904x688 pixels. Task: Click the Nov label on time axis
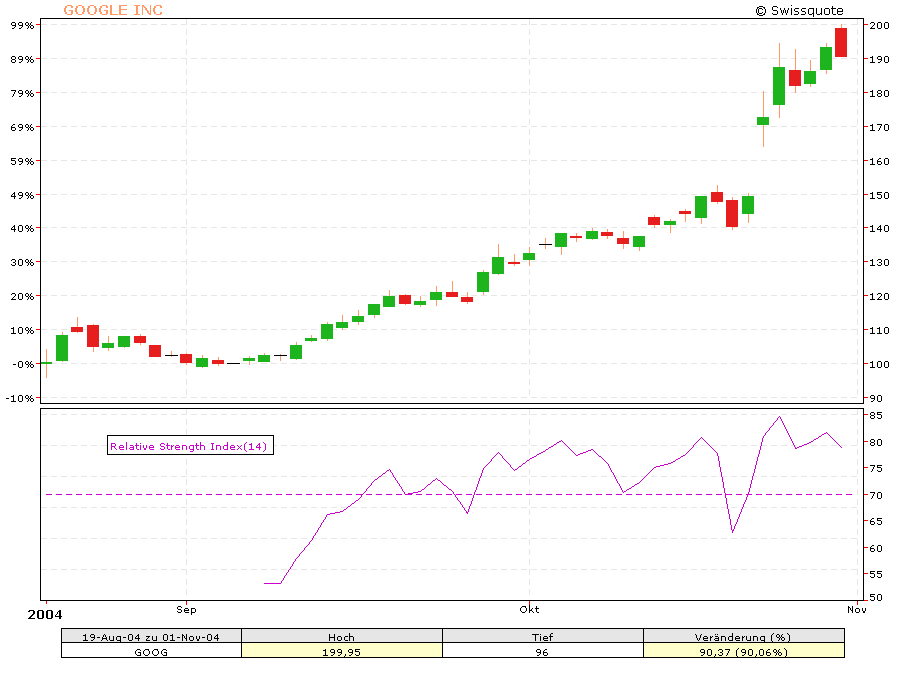pyautogui.click(x=857, y=610)
